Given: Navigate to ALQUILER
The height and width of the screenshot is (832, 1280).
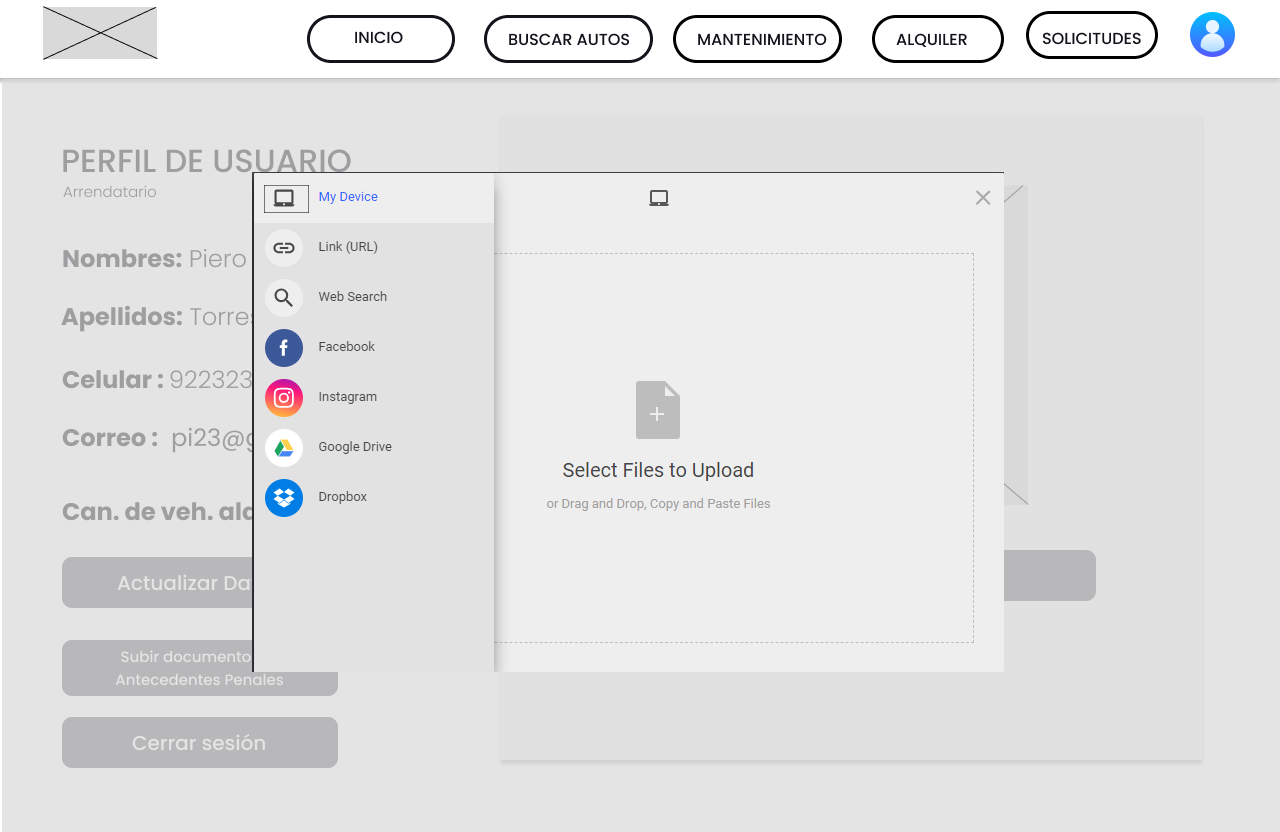Looking at the screenshot, I should 938,39.
